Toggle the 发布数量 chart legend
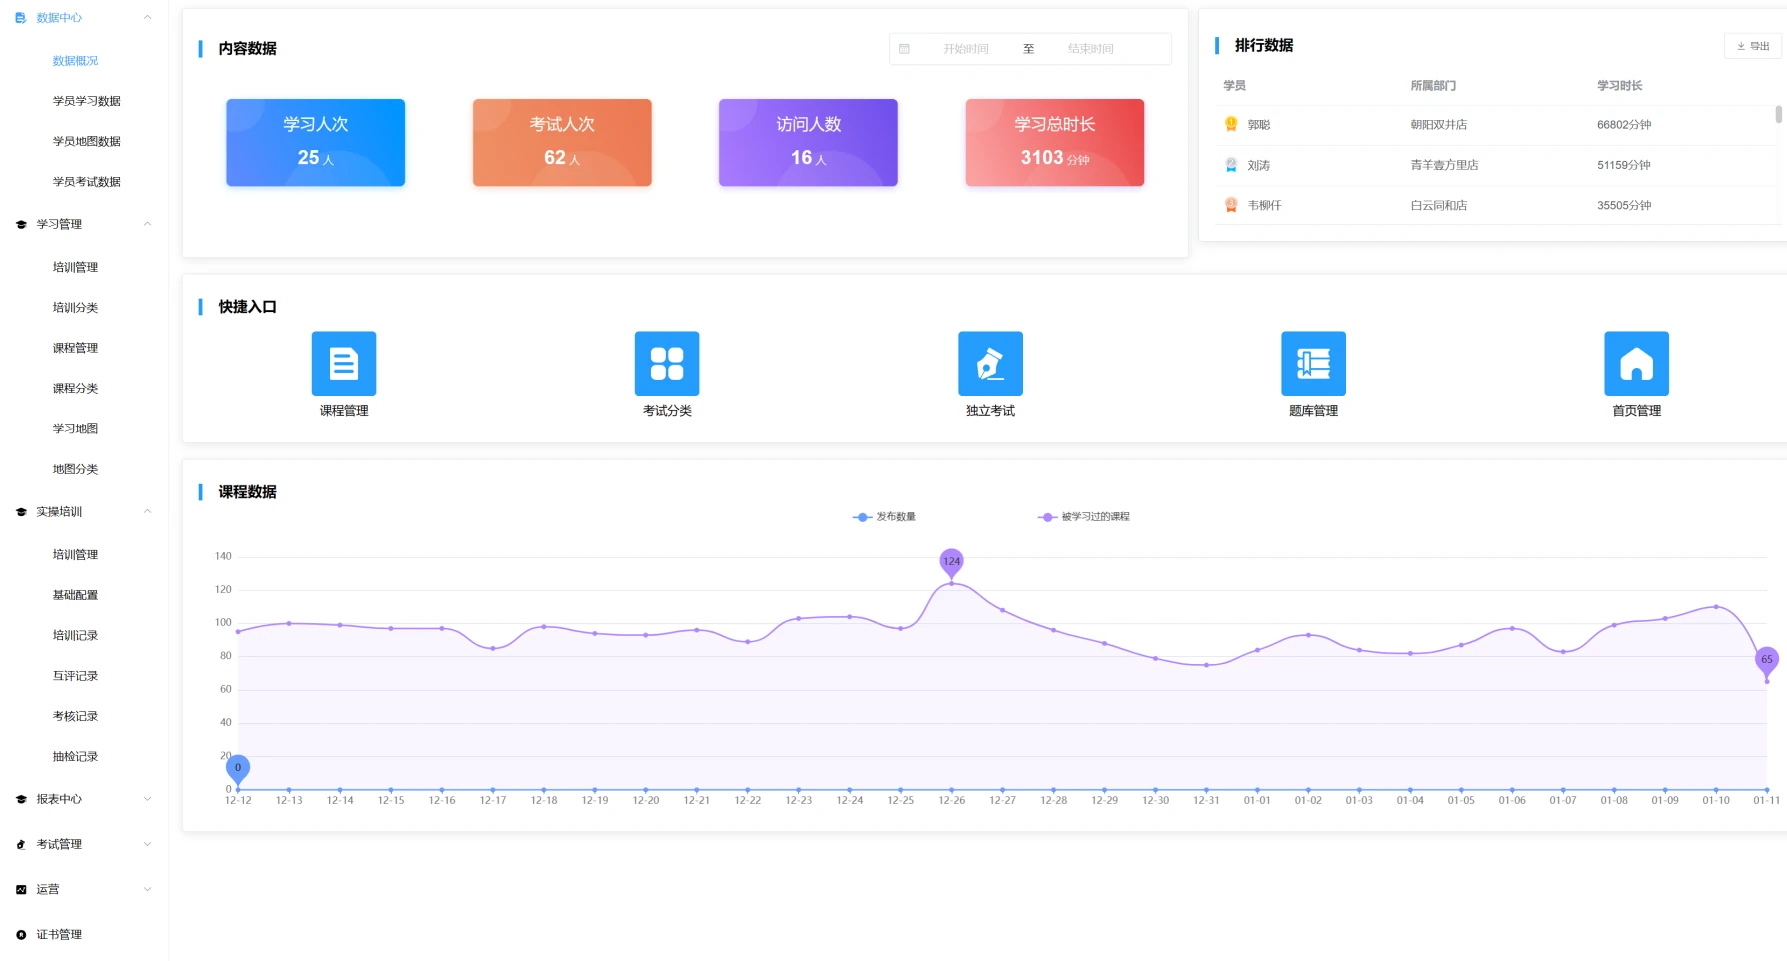The width and height of the screenshot is (1787, 961). pyautogui.click(x=884, y=517)
